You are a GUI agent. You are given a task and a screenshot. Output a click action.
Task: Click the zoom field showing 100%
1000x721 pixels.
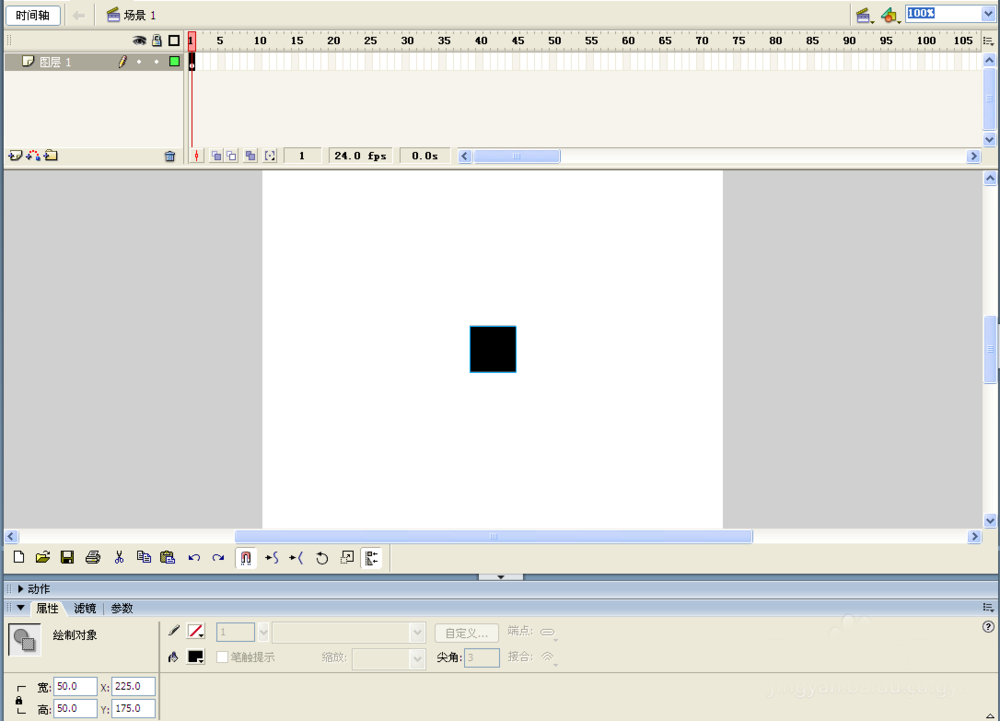pyautogui.click(x=944, y=14)
